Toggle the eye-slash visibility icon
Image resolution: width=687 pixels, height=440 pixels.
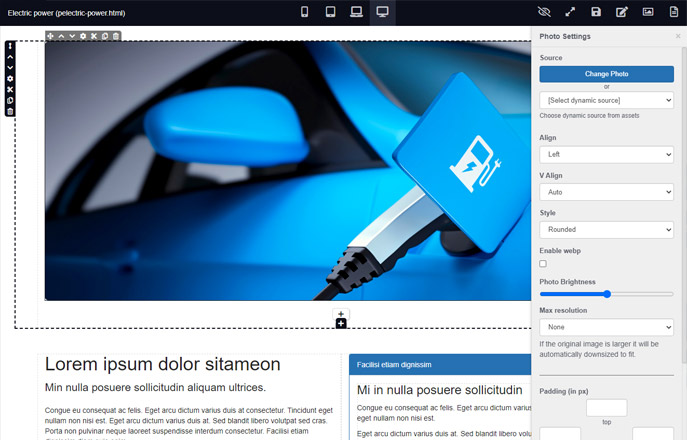click(544, 12)
